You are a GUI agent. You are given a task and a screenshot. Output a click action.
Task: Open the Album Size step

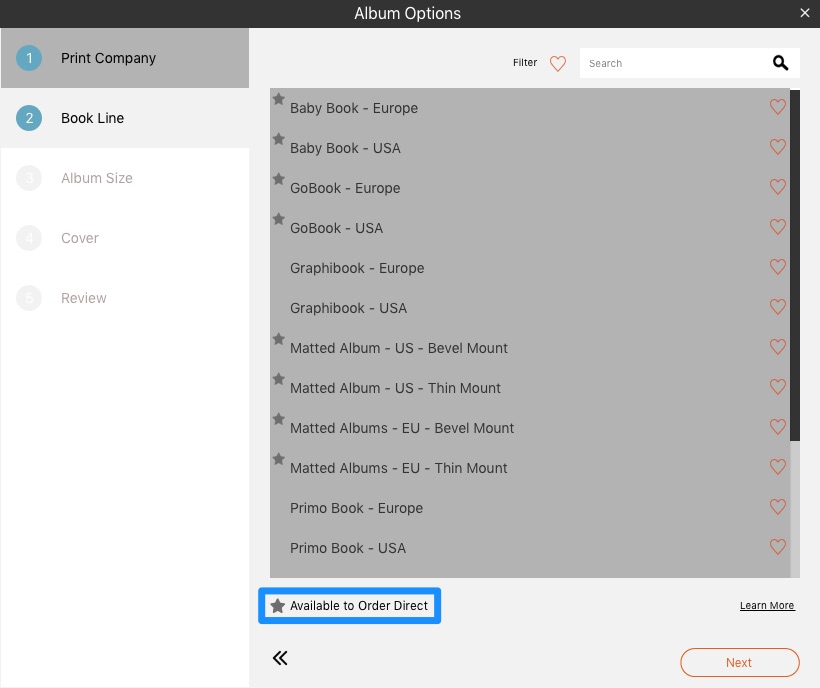tap(125, 178)
